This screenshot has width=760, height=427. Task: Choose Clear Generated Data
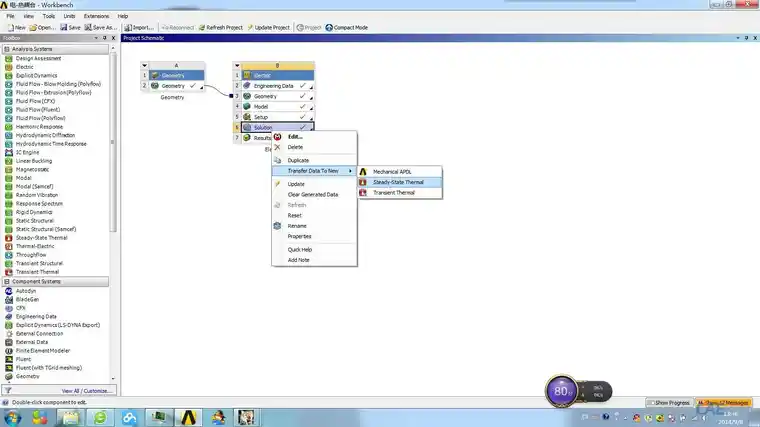[314, 194]
